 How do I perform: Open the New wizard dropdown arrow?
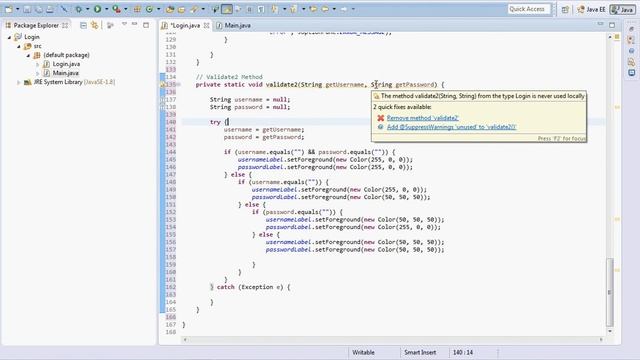pyautogui.click(x=17, y=9)
